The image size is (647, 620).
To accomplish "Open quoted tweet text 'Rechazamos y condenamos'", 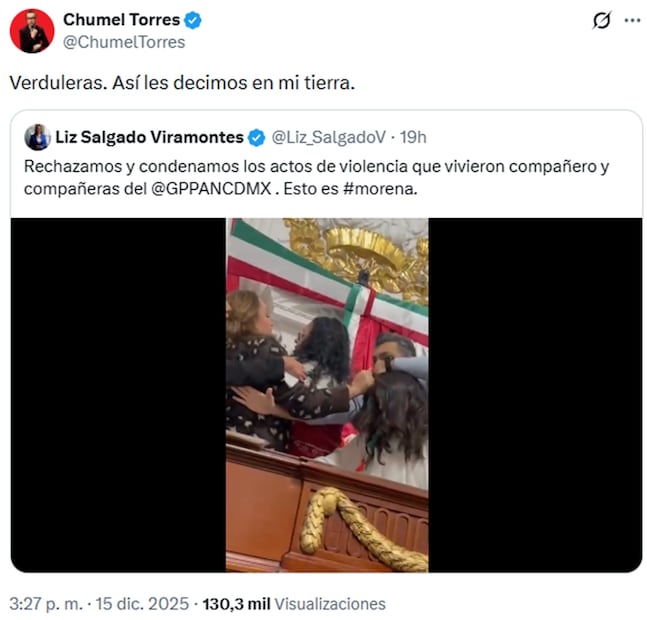I will click(316, 177).
